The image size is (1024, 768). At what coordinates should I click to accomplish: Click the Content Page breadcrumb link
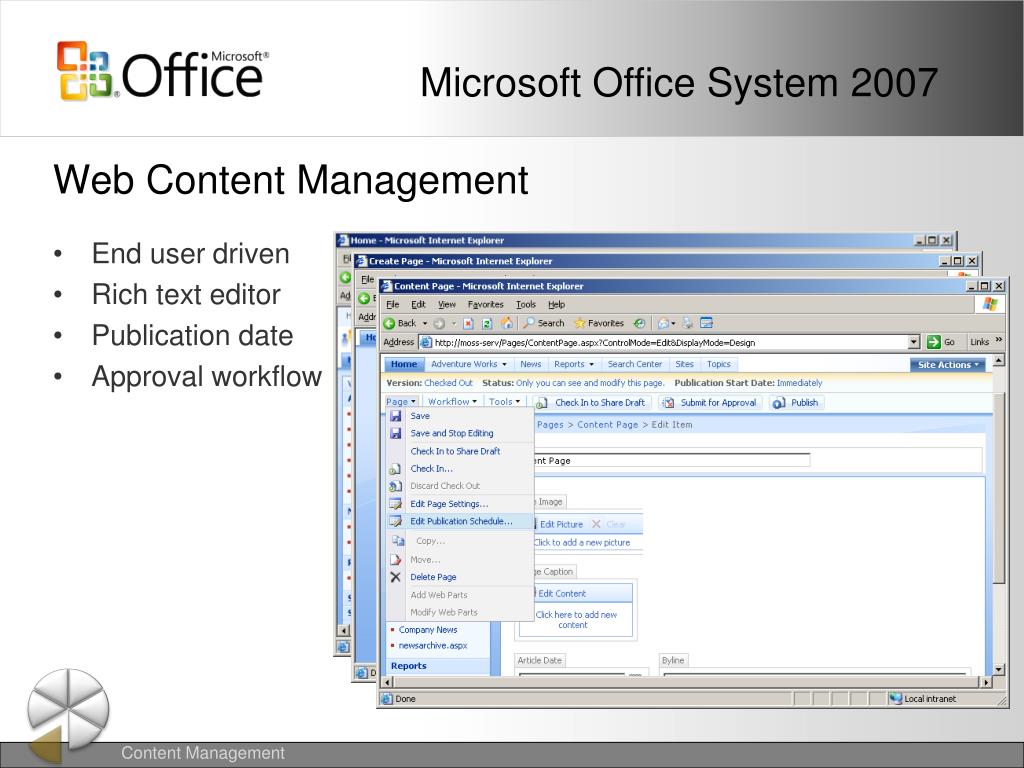(607, 424)
